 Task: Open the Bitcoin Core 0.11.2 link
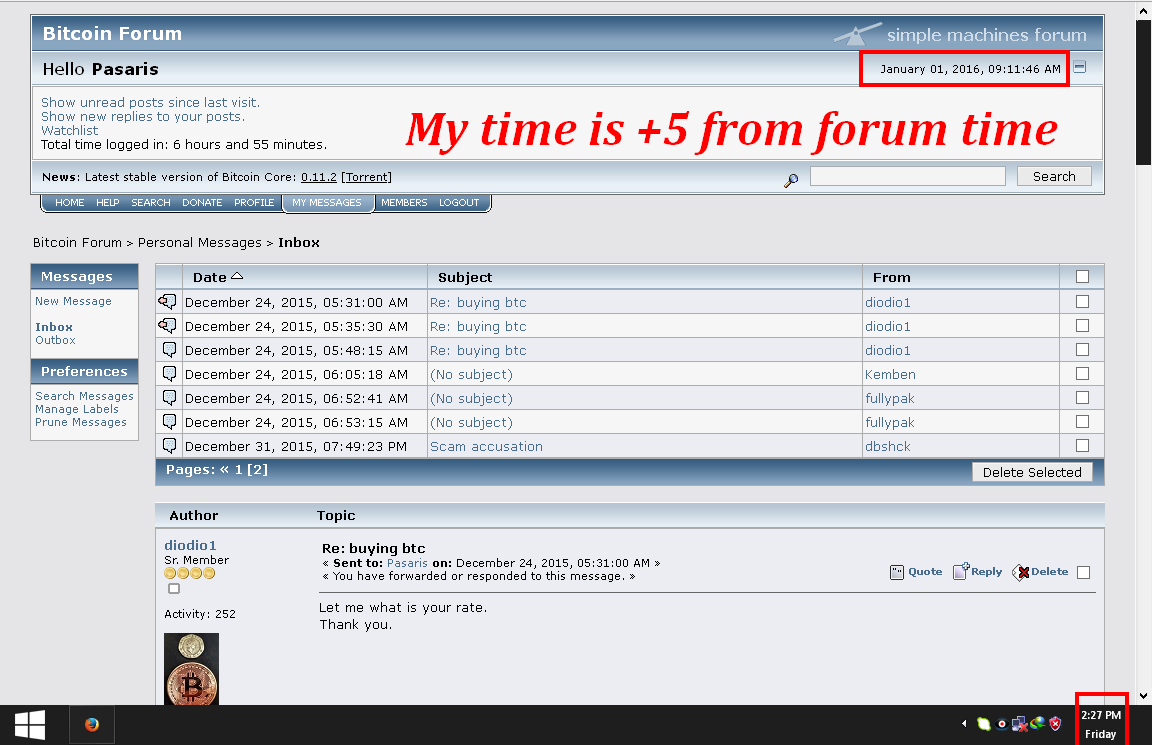pyautogui.click(x=319, y=177)
